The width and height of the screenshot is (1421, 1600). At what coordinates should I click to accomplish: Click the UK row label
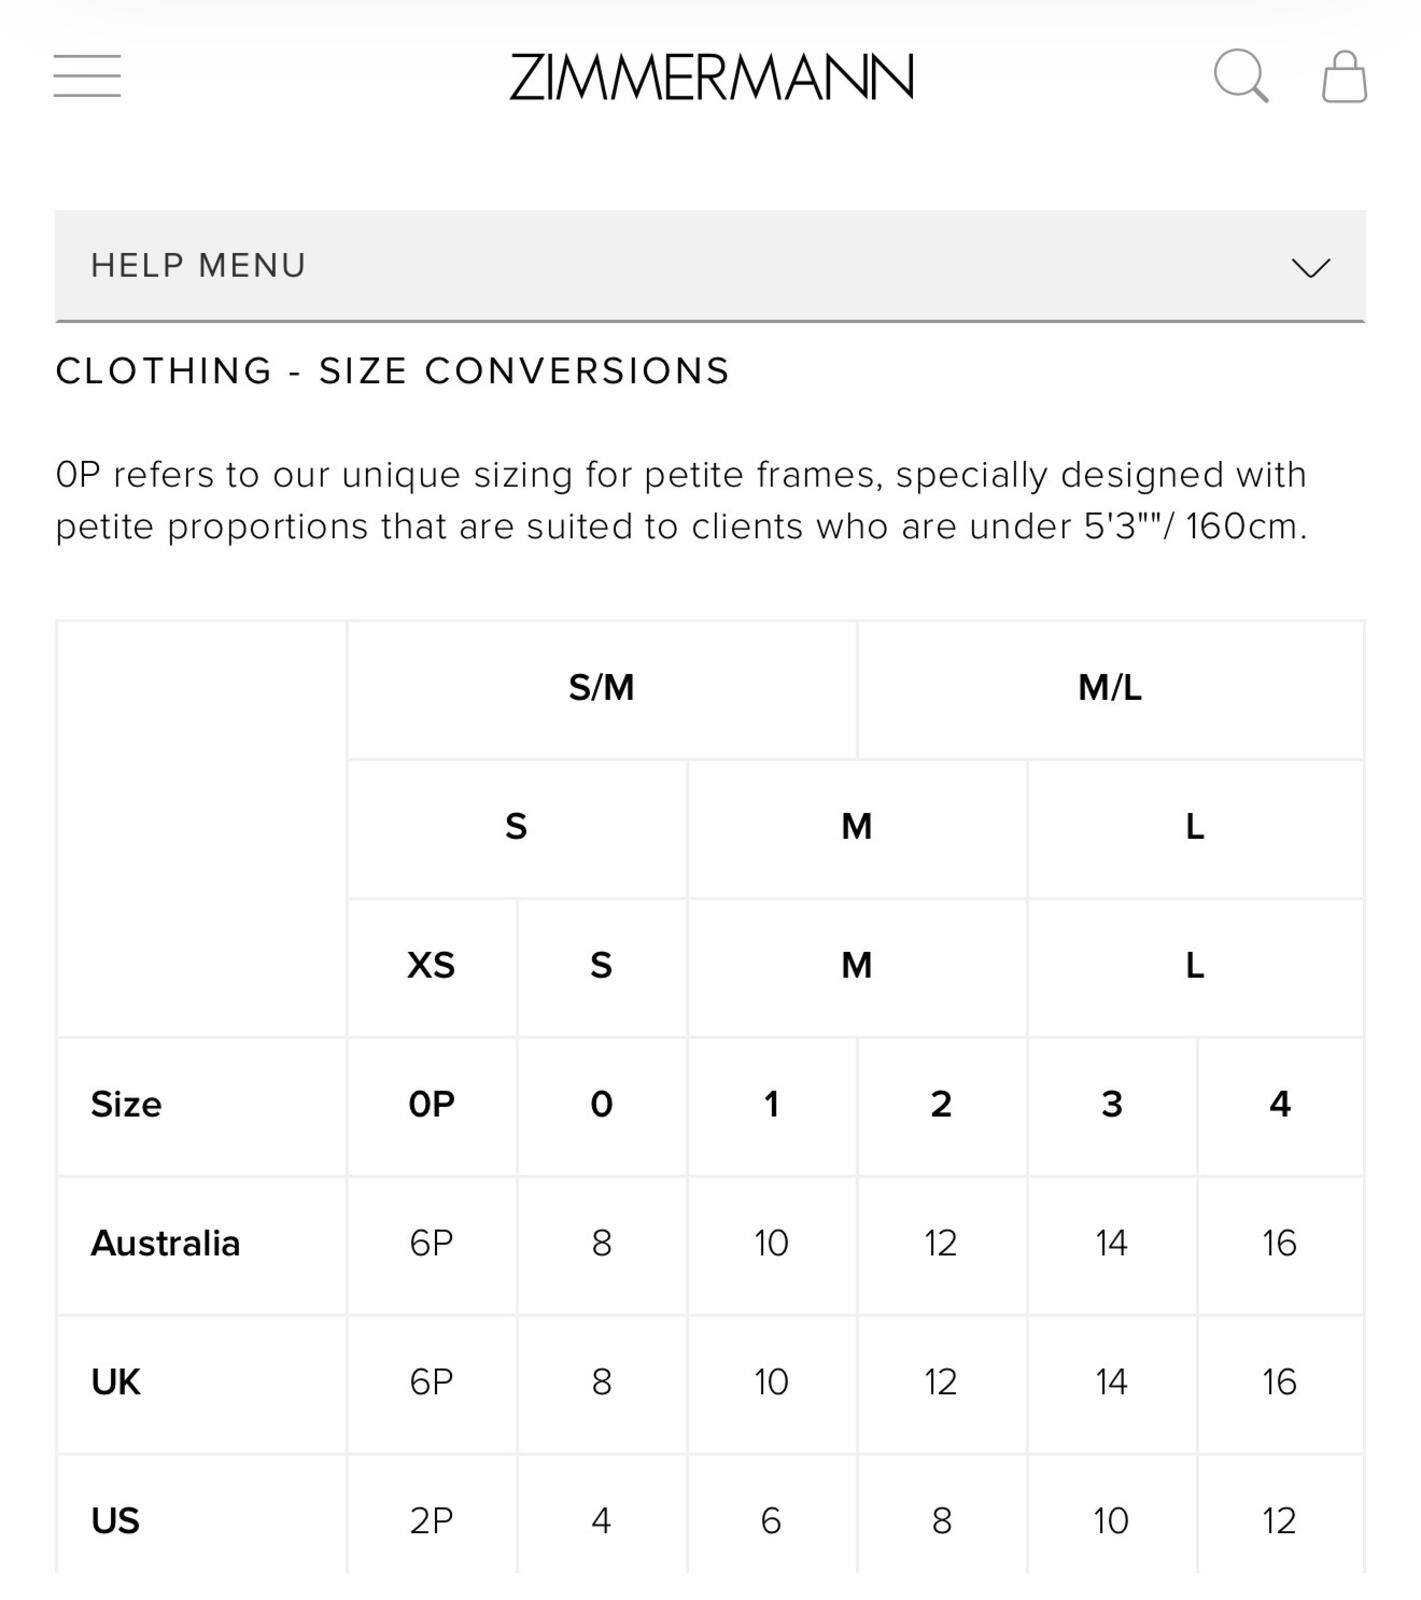pos(116,1382)
